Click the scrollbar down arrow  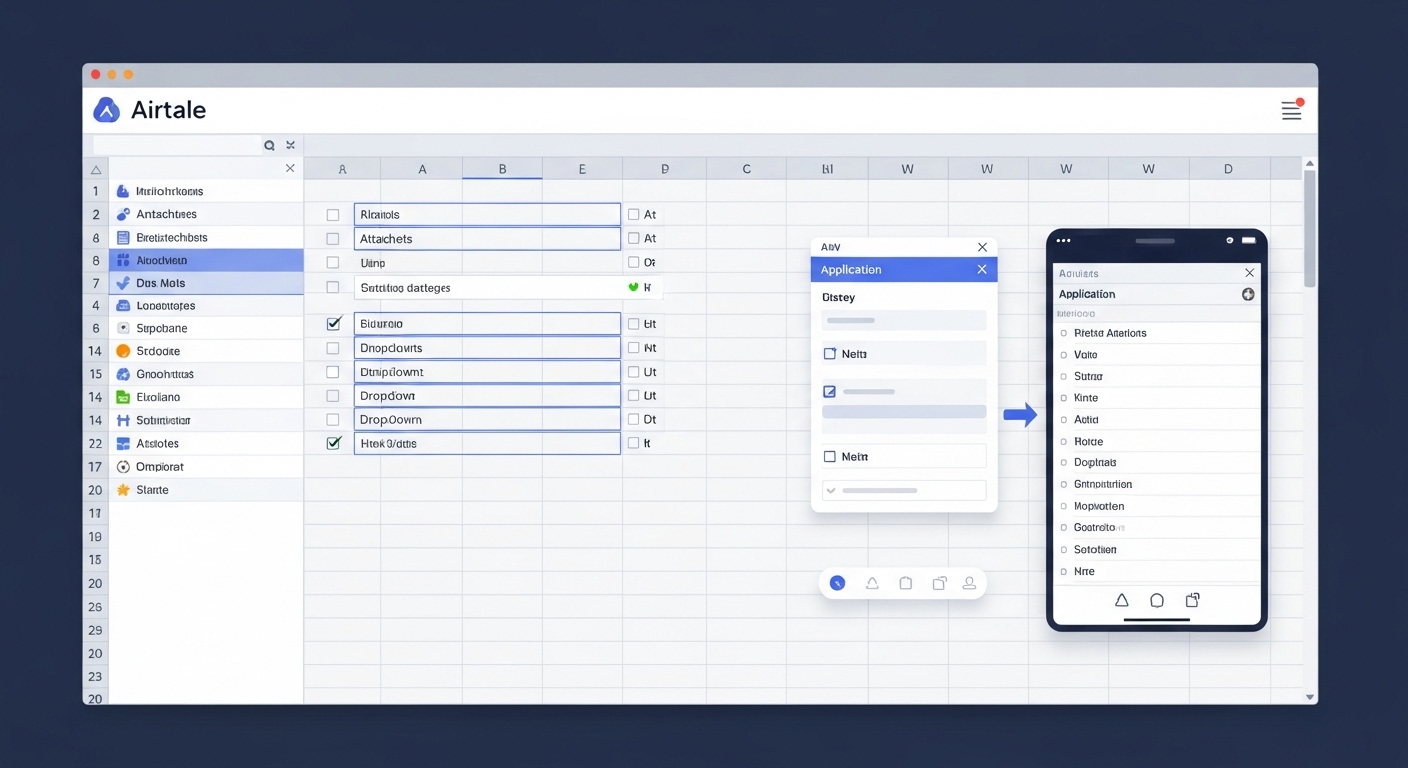pyautogui.click(x=1310, y=697)
